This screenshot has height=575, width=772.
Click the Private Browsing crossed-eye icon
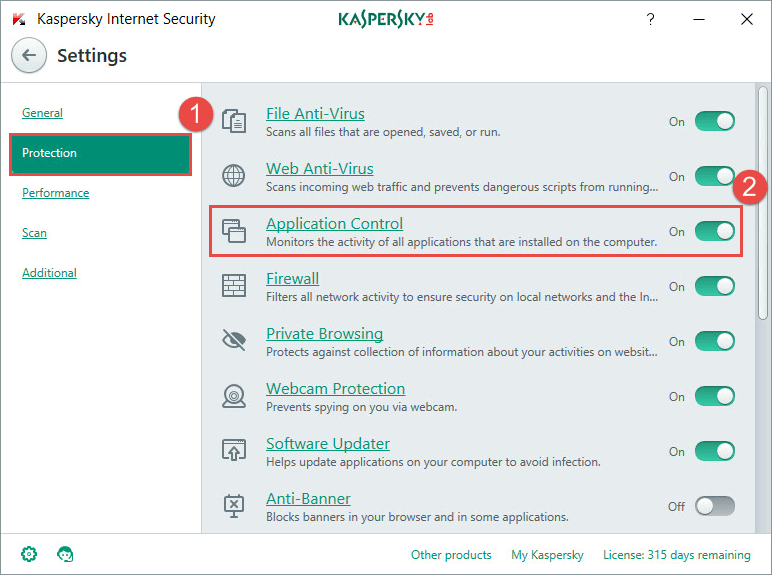click(233, 341)
